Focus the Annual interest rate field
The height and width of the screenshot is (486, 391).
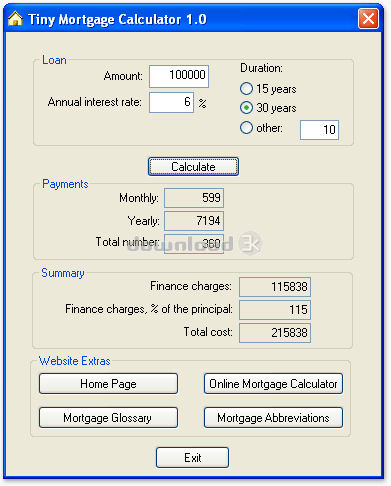point(171,103)
